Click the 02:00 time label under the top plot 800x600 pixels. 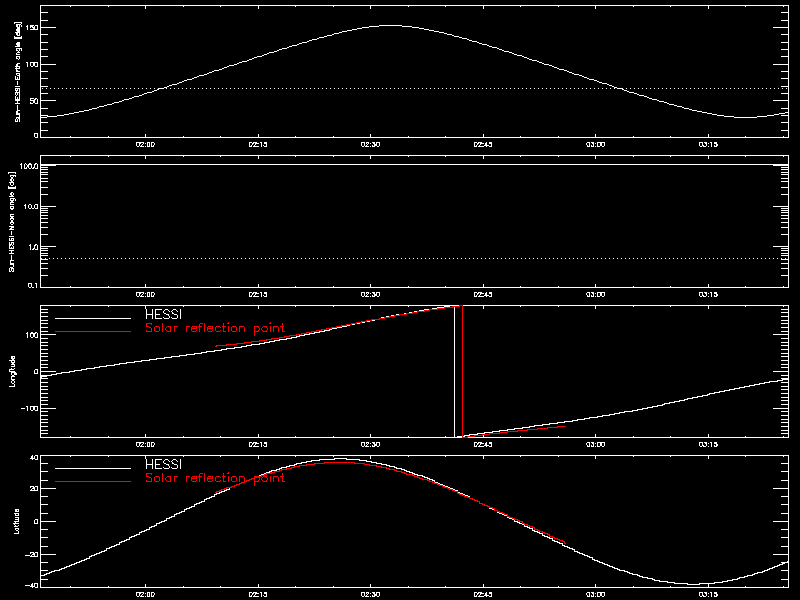click(145, 144)
